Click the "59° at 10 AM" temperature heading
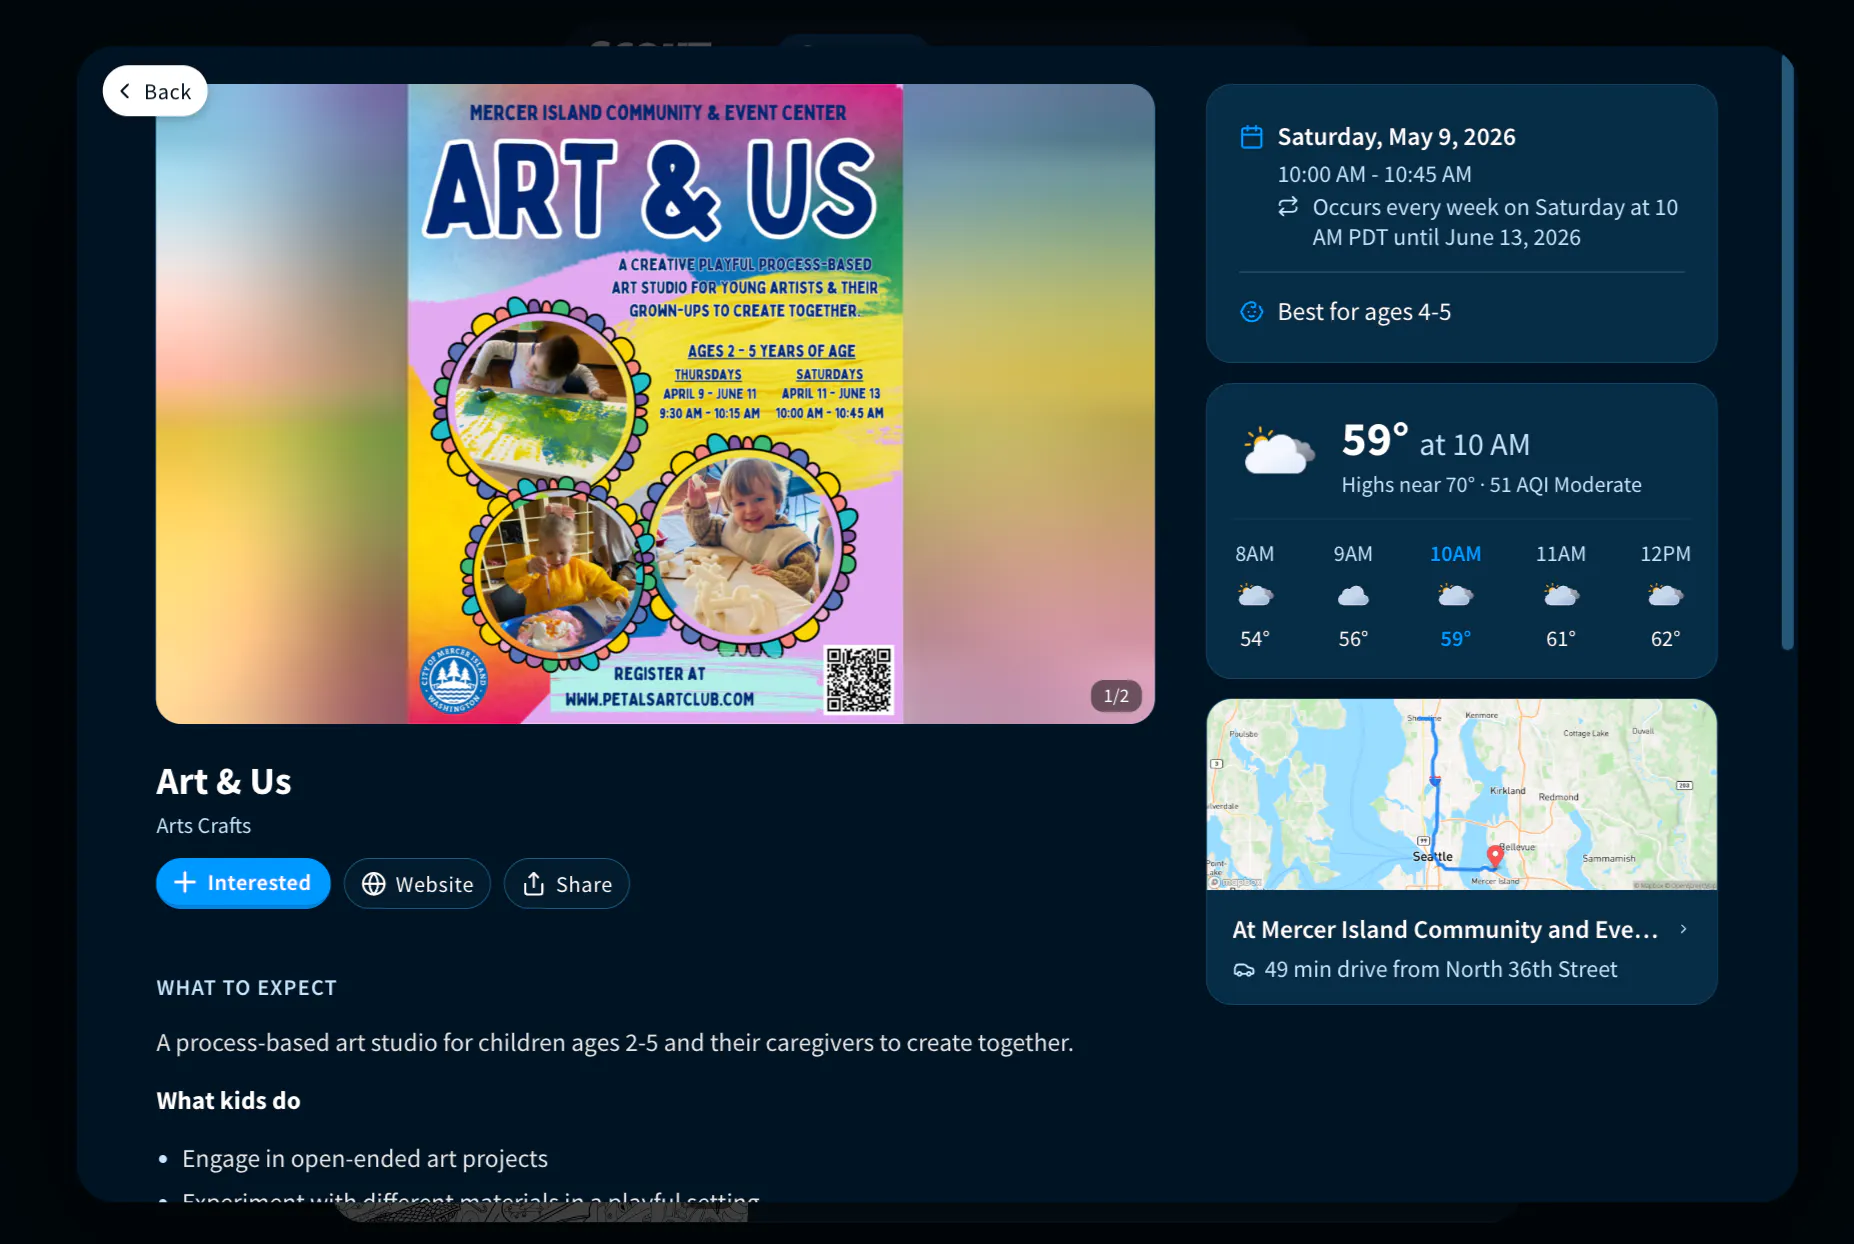The width and height of the screenshot is (1854, 1244). [1436, 441]
